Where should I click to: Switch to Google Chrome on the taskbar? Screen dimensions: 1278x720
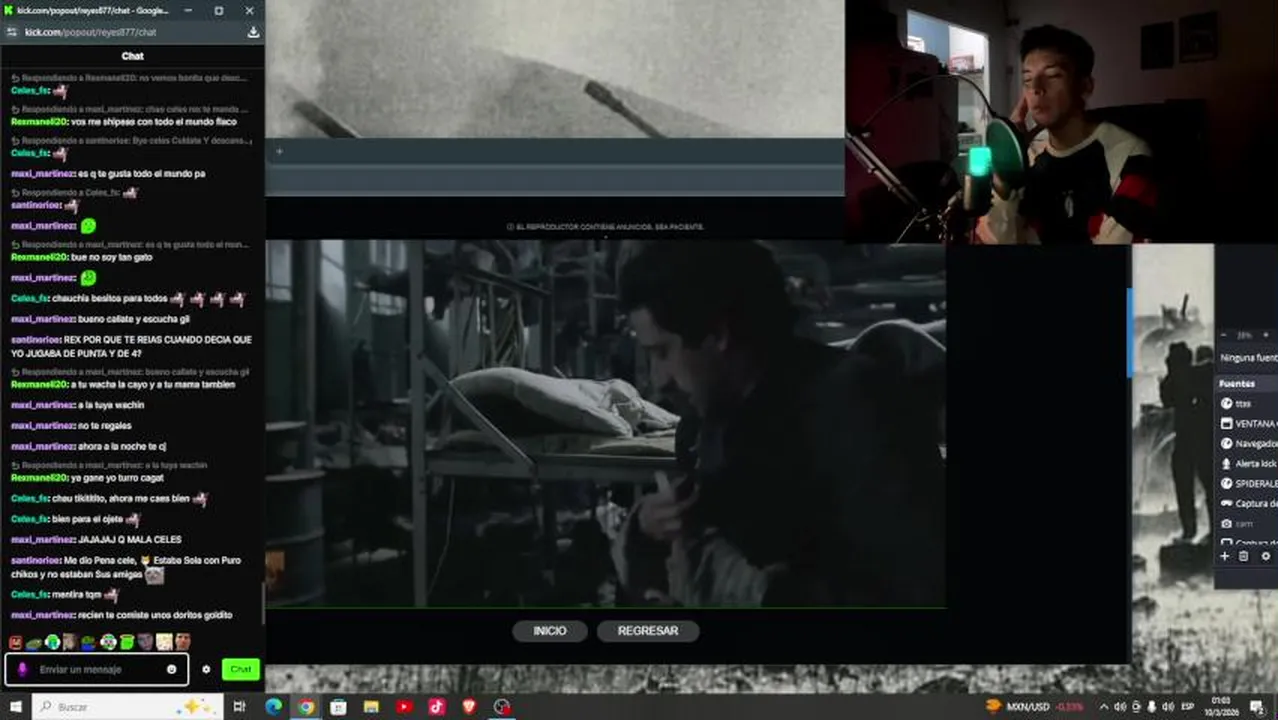point(306,707)
